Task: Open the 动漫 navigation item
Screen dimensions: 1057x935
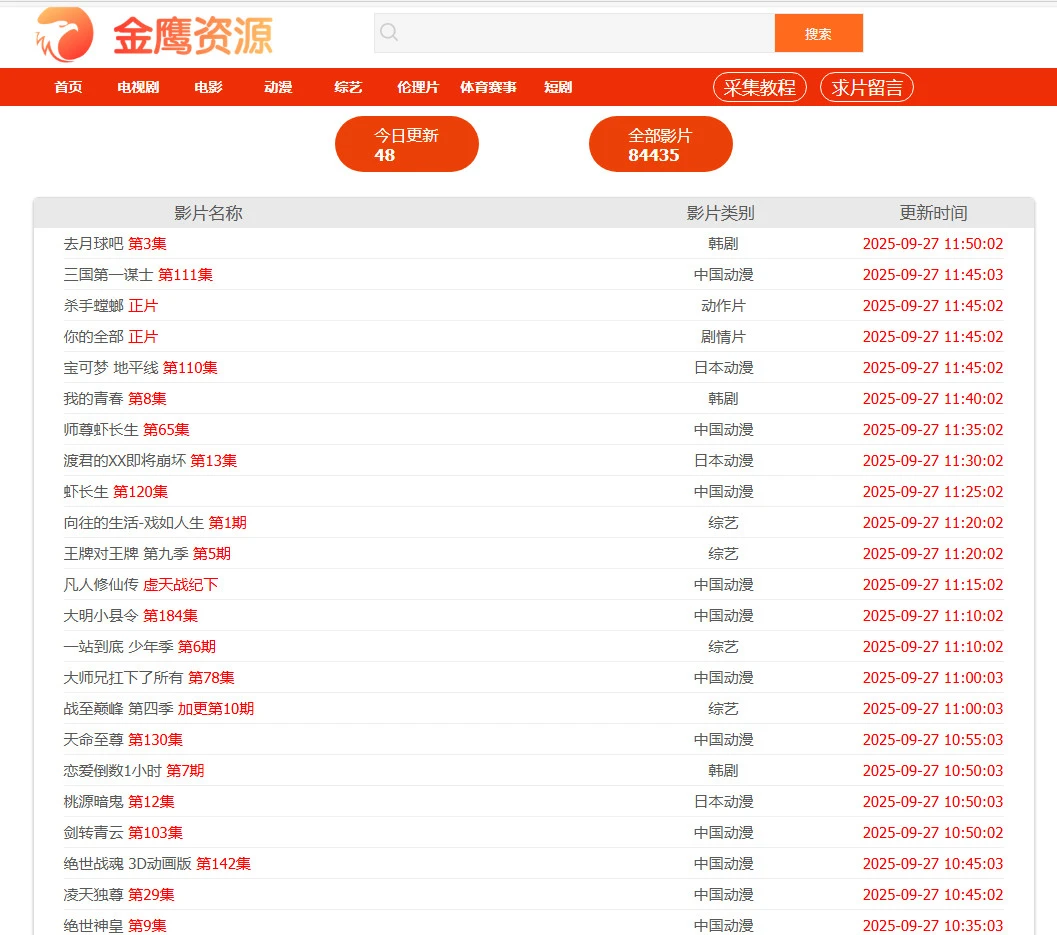Action: pos(278,87)
